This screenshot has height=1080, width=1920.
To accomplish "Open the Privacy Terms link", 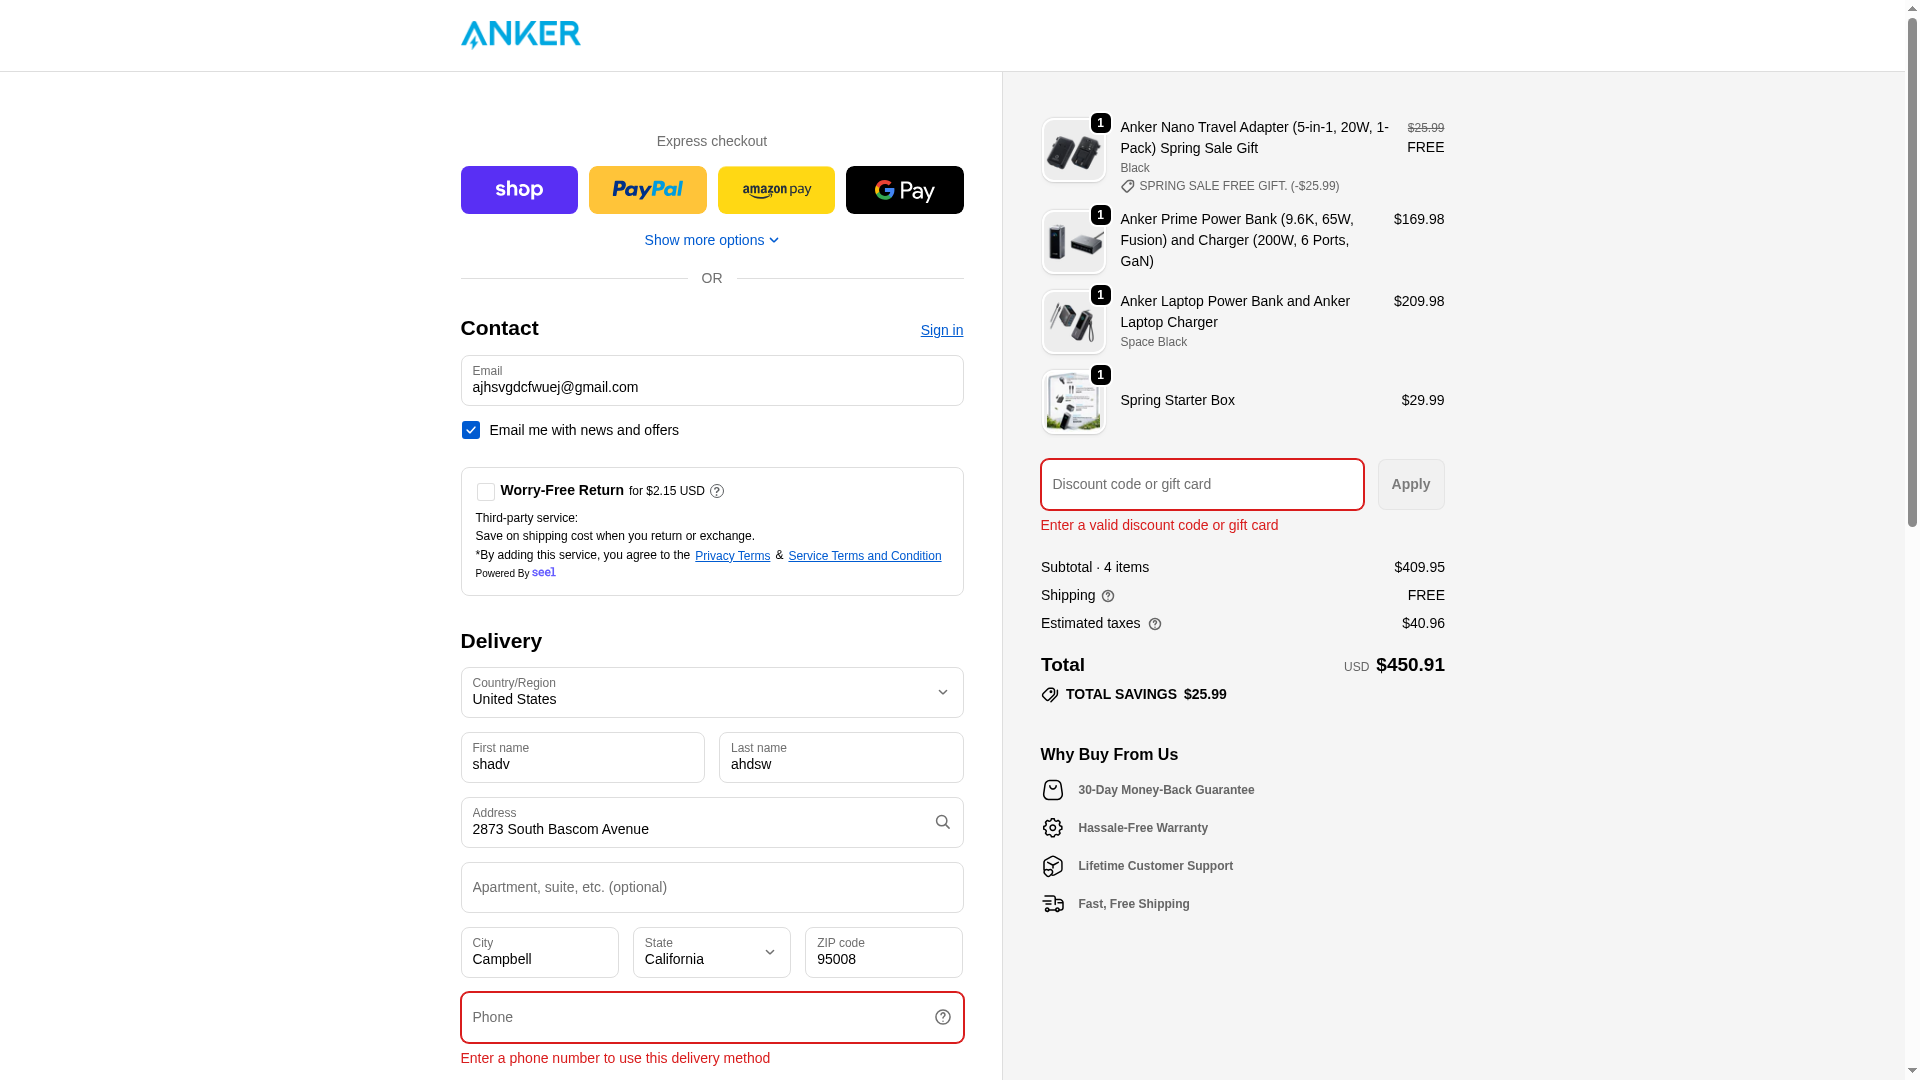I will [732, 556].
